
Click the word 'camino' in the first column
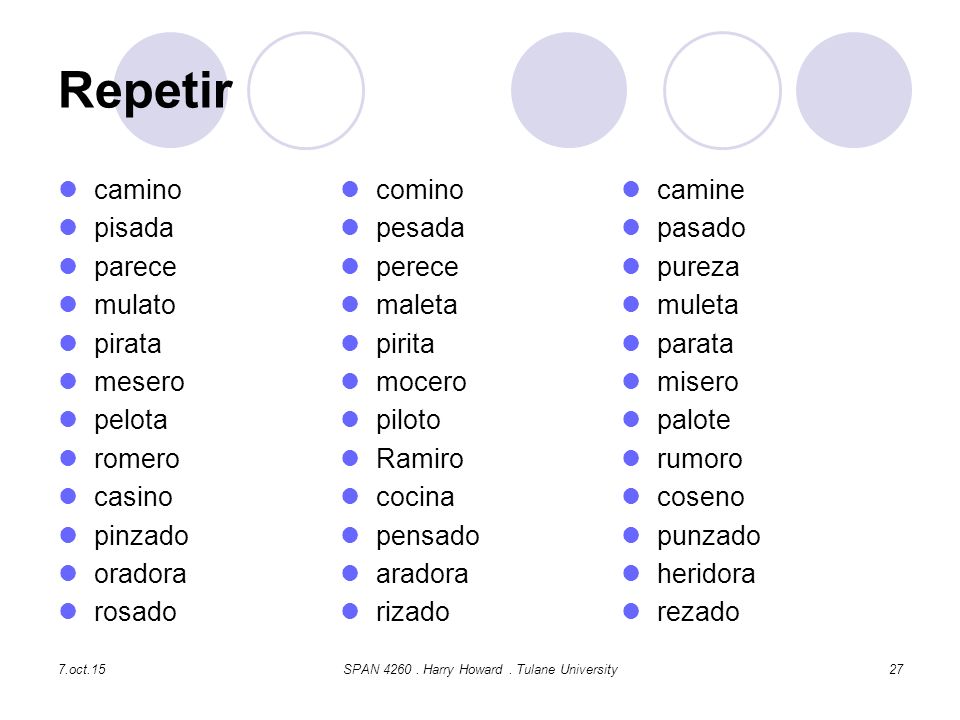(x=138, y=190)
